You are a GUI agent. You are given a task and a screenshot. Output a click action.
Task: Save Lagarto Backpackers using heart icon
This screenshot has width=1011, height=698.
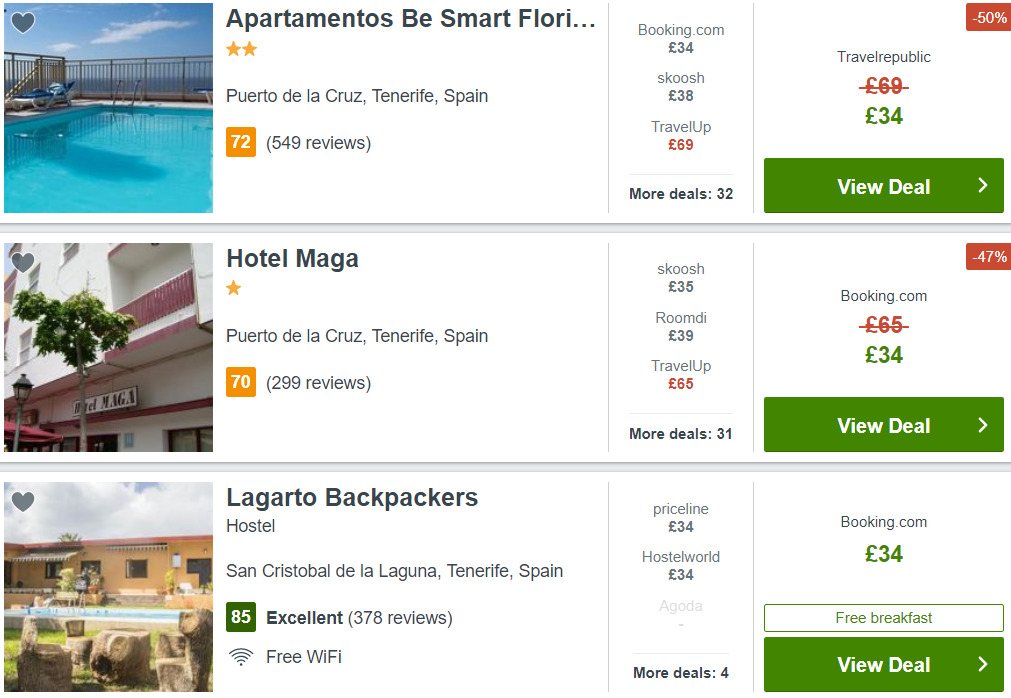[23, 501]
